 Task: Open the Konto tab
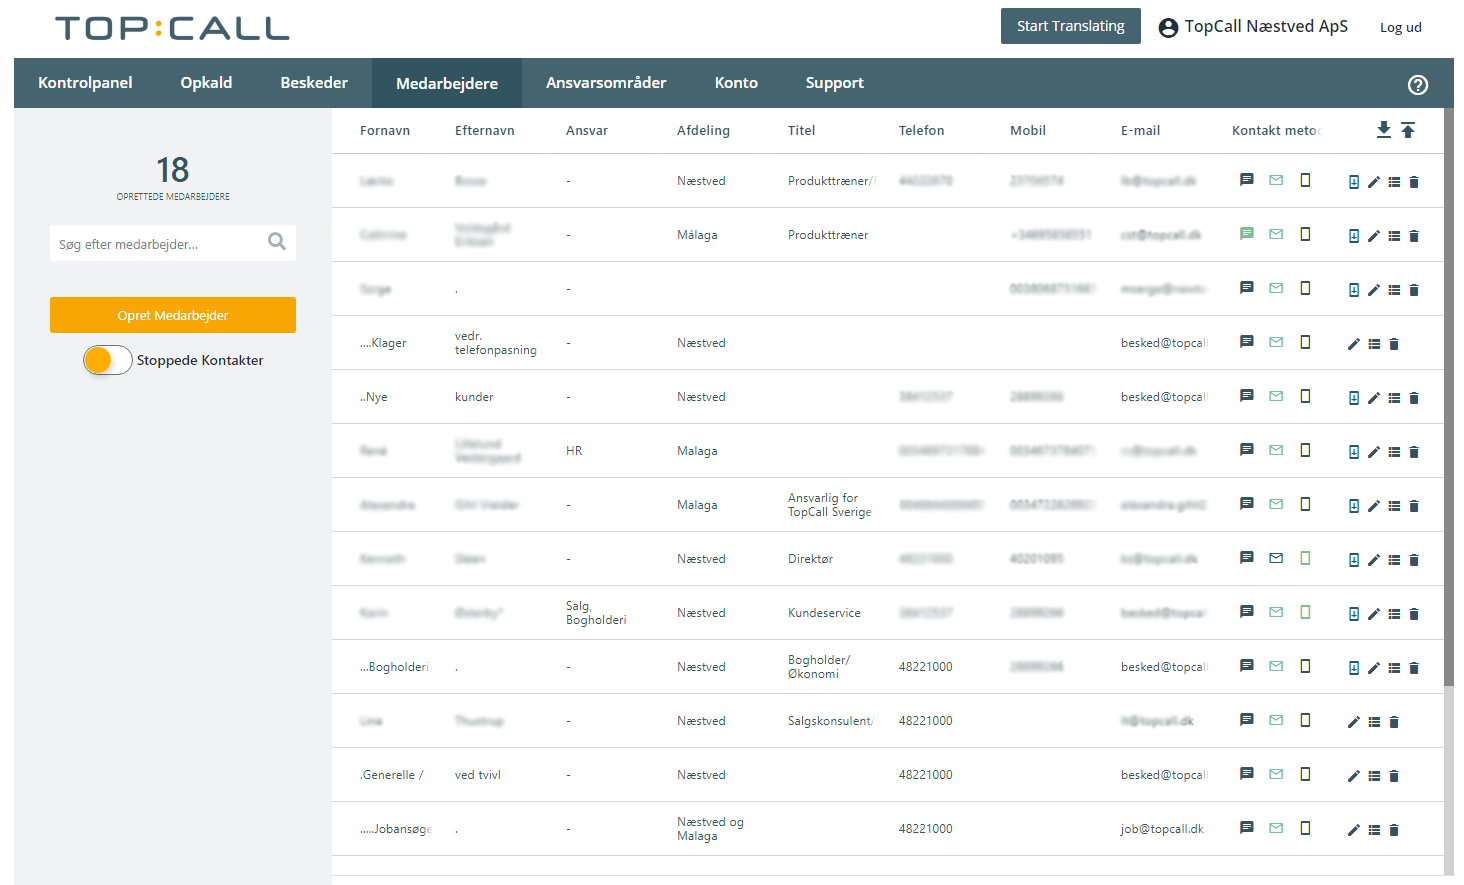tap(736, 83)
